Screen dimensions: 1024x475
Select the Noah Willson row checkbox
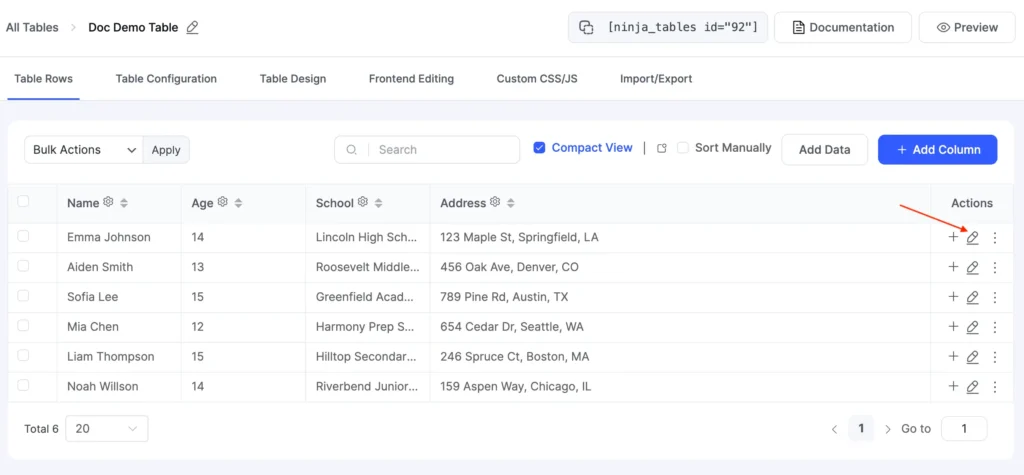23,385
